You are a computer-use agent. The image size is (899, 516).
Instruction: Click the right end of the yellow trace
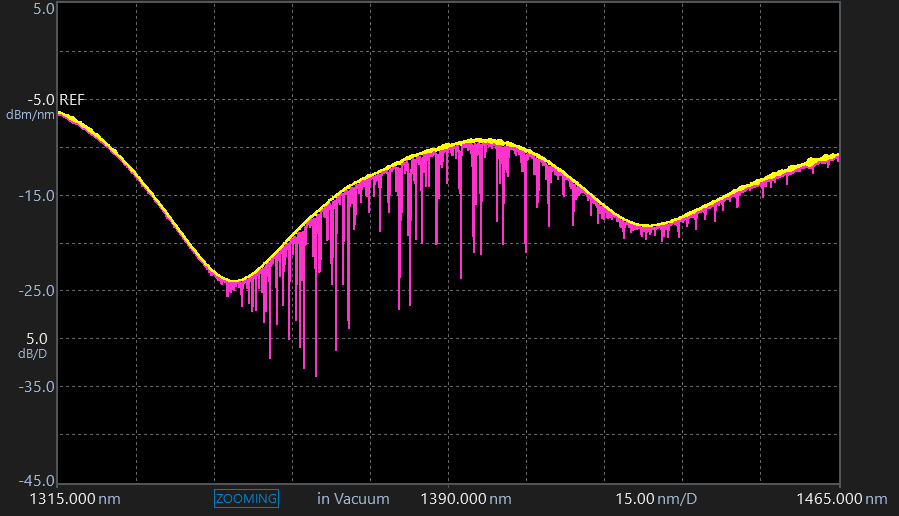(x=836, y=155)
